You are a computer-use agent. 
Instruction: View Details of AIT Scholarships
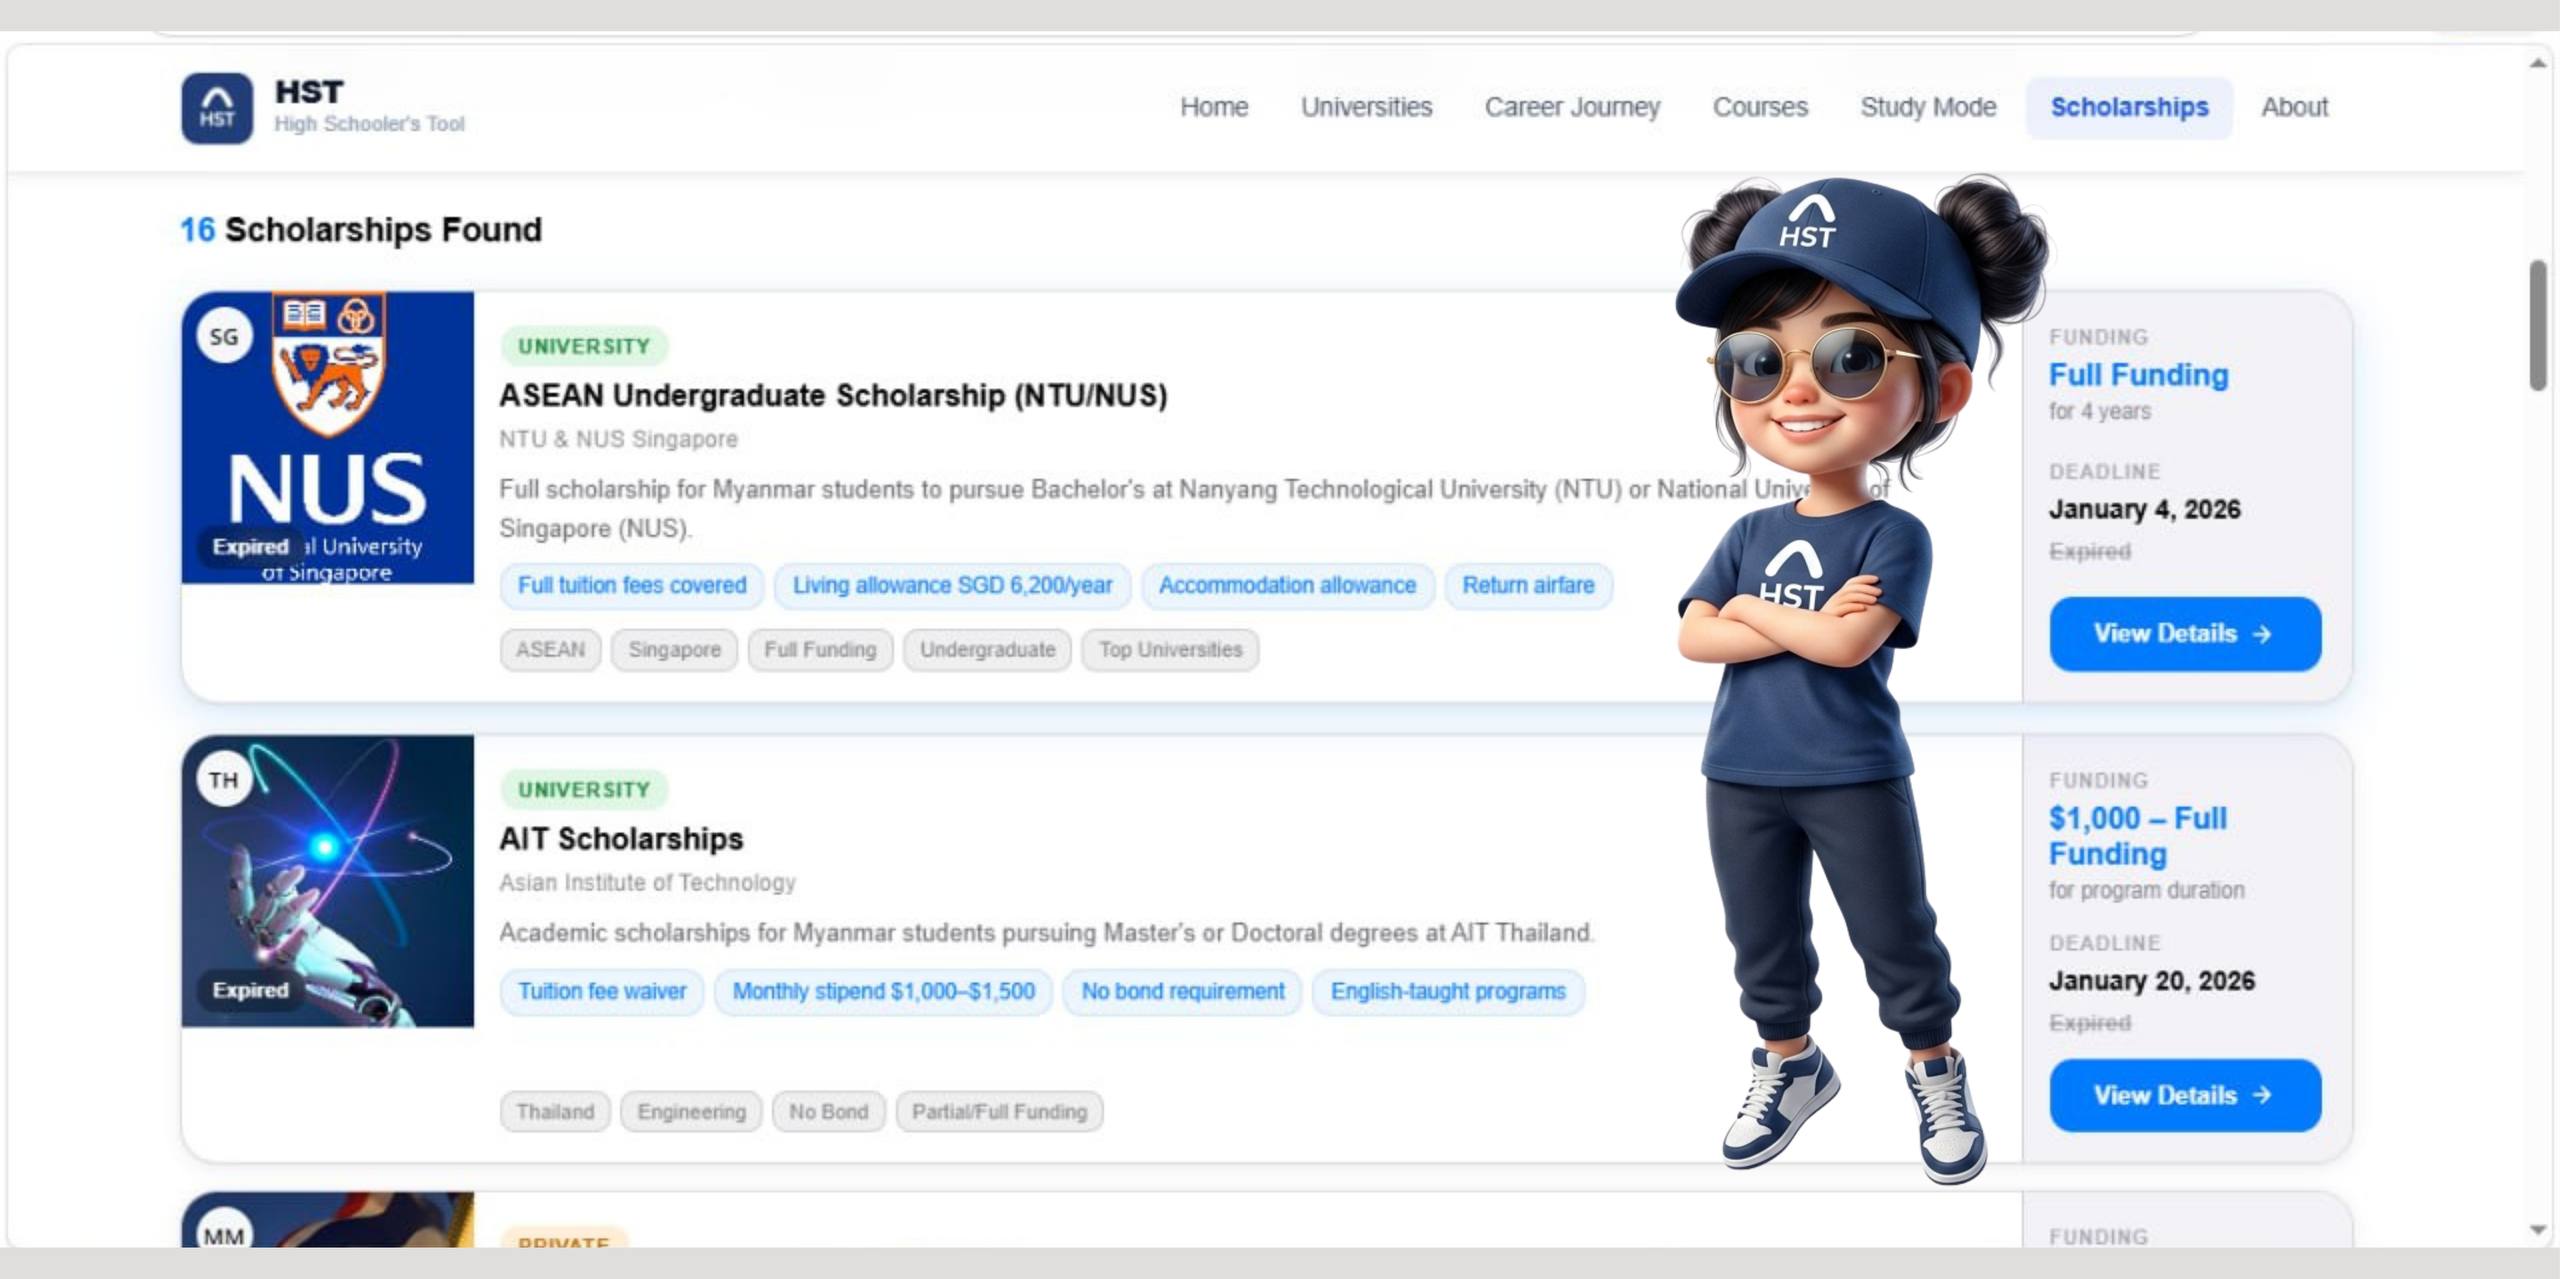(2185, 1096)
